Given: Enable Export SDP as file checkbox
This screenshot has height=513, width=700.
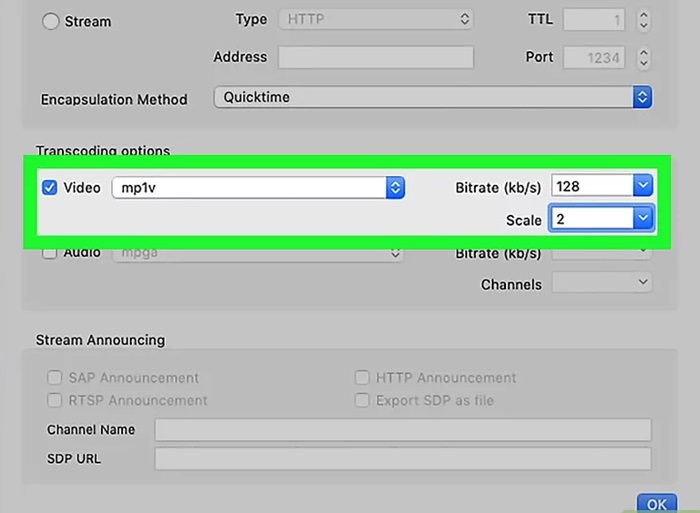Looking at the screenshot, I should pyautogui.click(x=361, y=400).
